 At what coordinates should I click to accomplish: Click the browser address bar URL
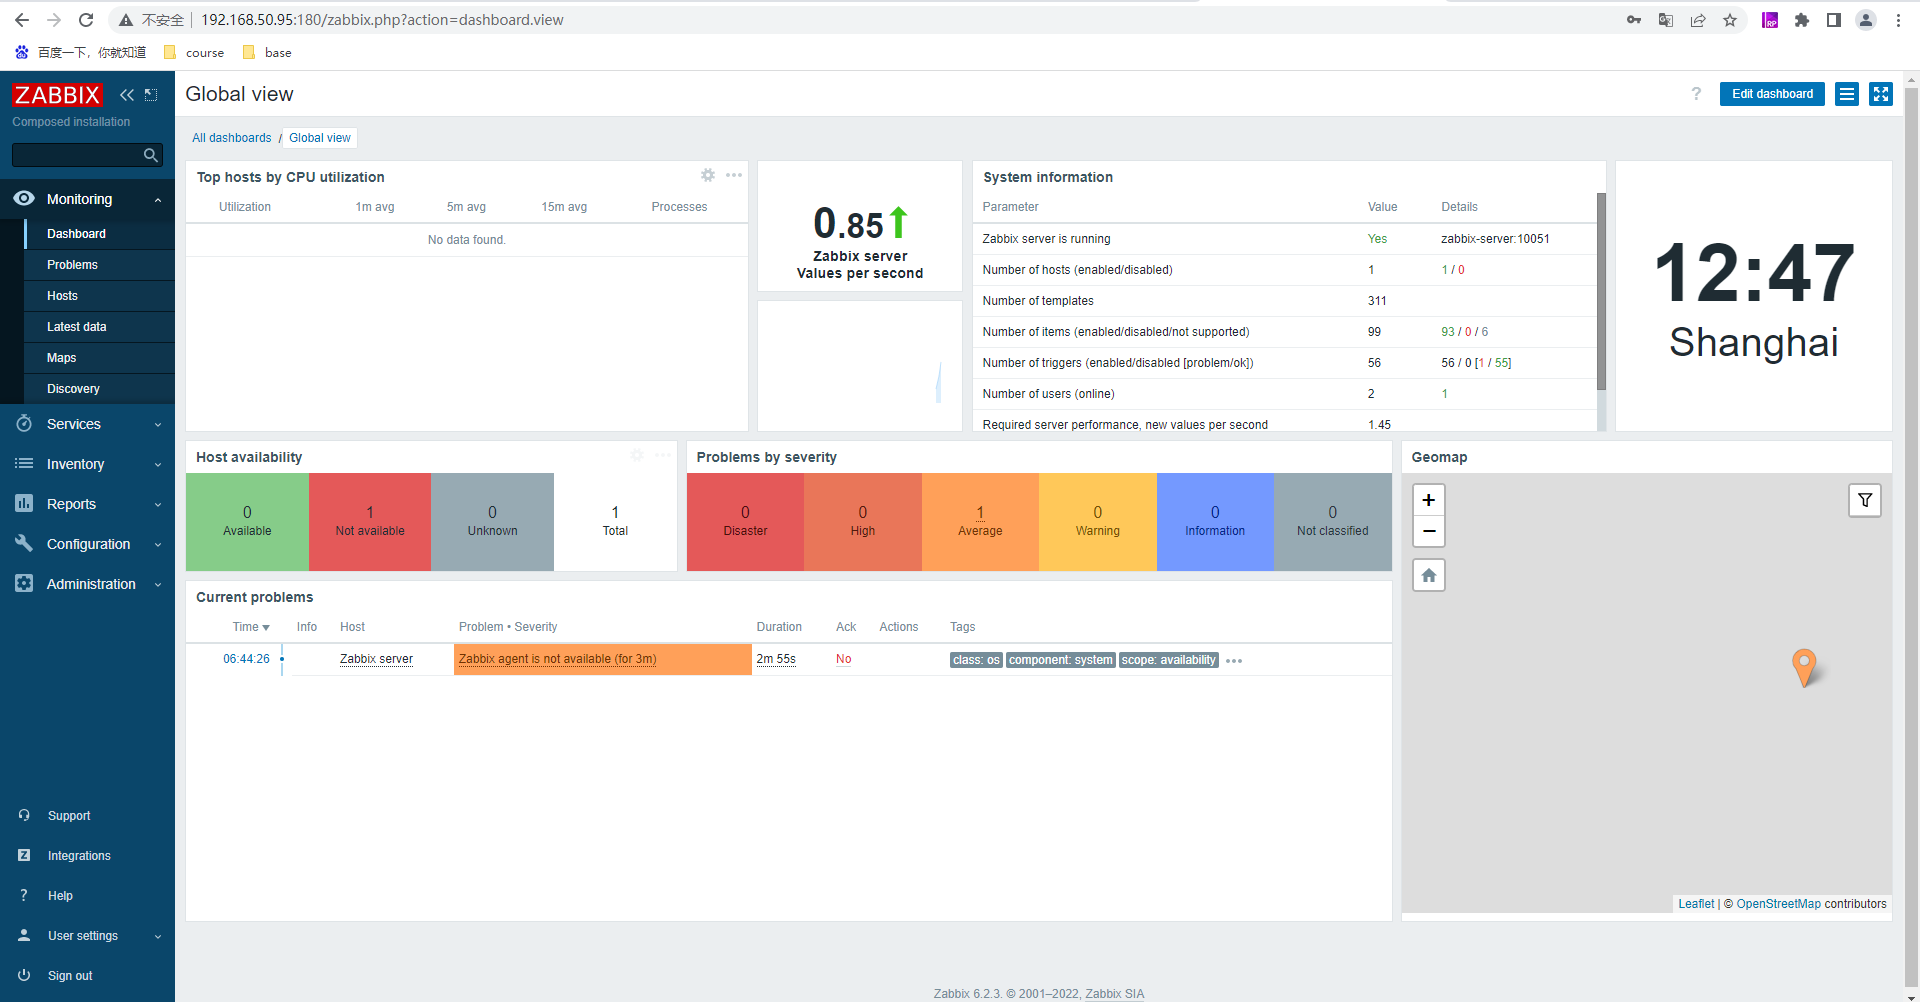pos(382,20)
